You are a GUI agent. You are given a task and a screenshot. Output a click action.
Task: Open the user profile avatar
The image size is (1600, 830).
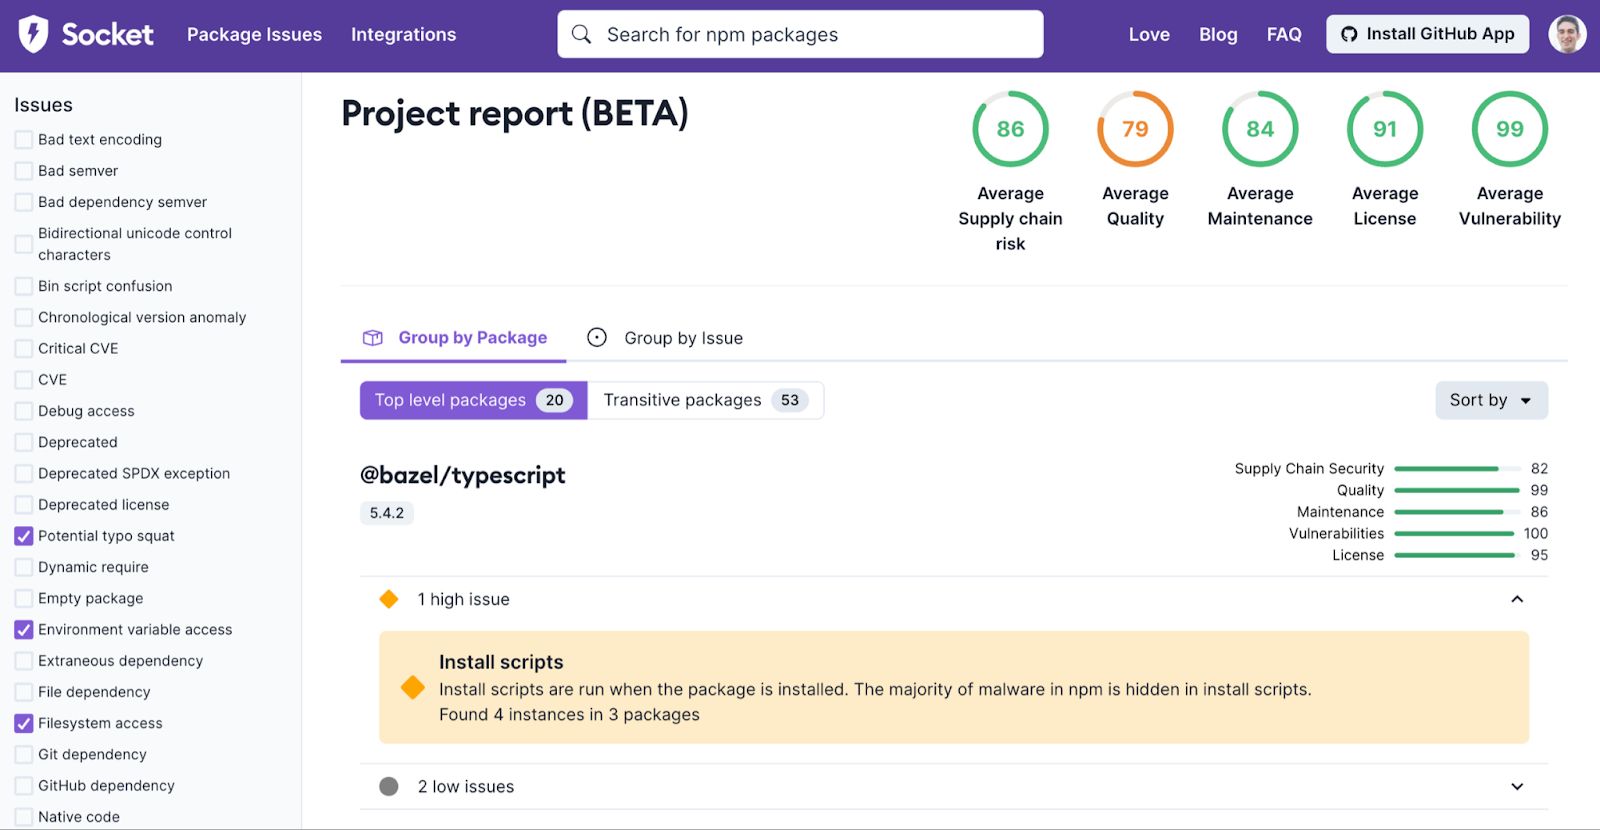click(x=1567, y=34)
